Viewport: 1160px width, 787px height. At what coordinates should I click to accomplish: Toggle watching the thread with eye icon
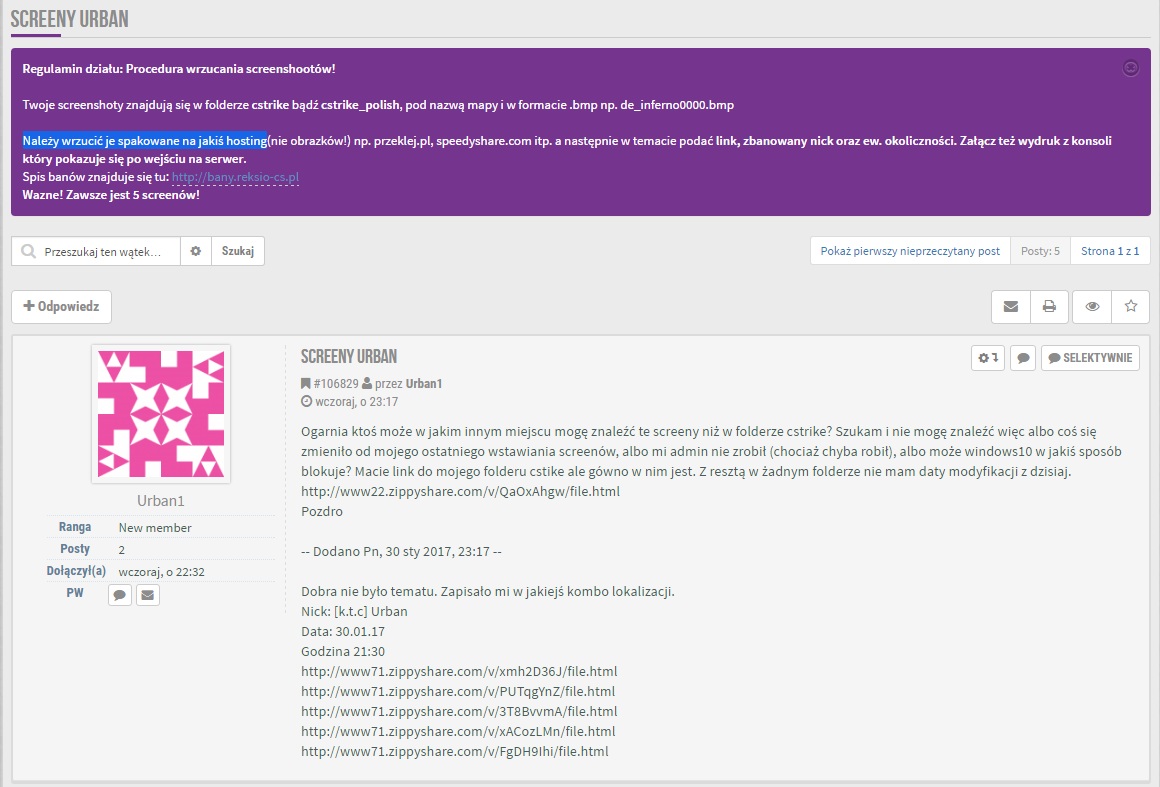1092,307
